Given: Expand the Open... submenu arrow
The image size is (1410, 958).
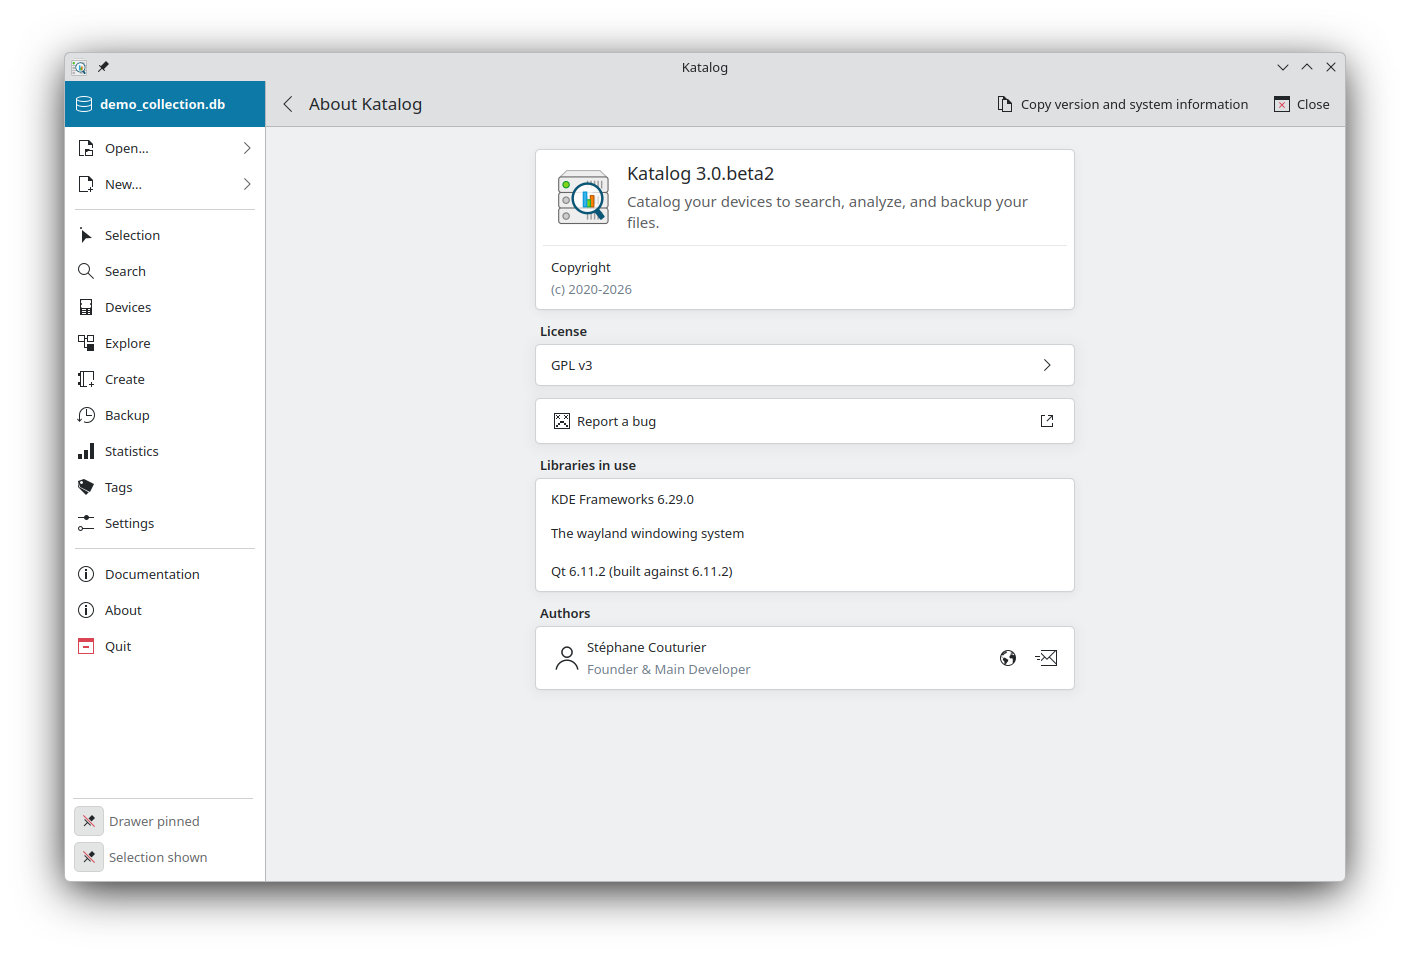Looking at the screenshot, I should click(247, 148).
